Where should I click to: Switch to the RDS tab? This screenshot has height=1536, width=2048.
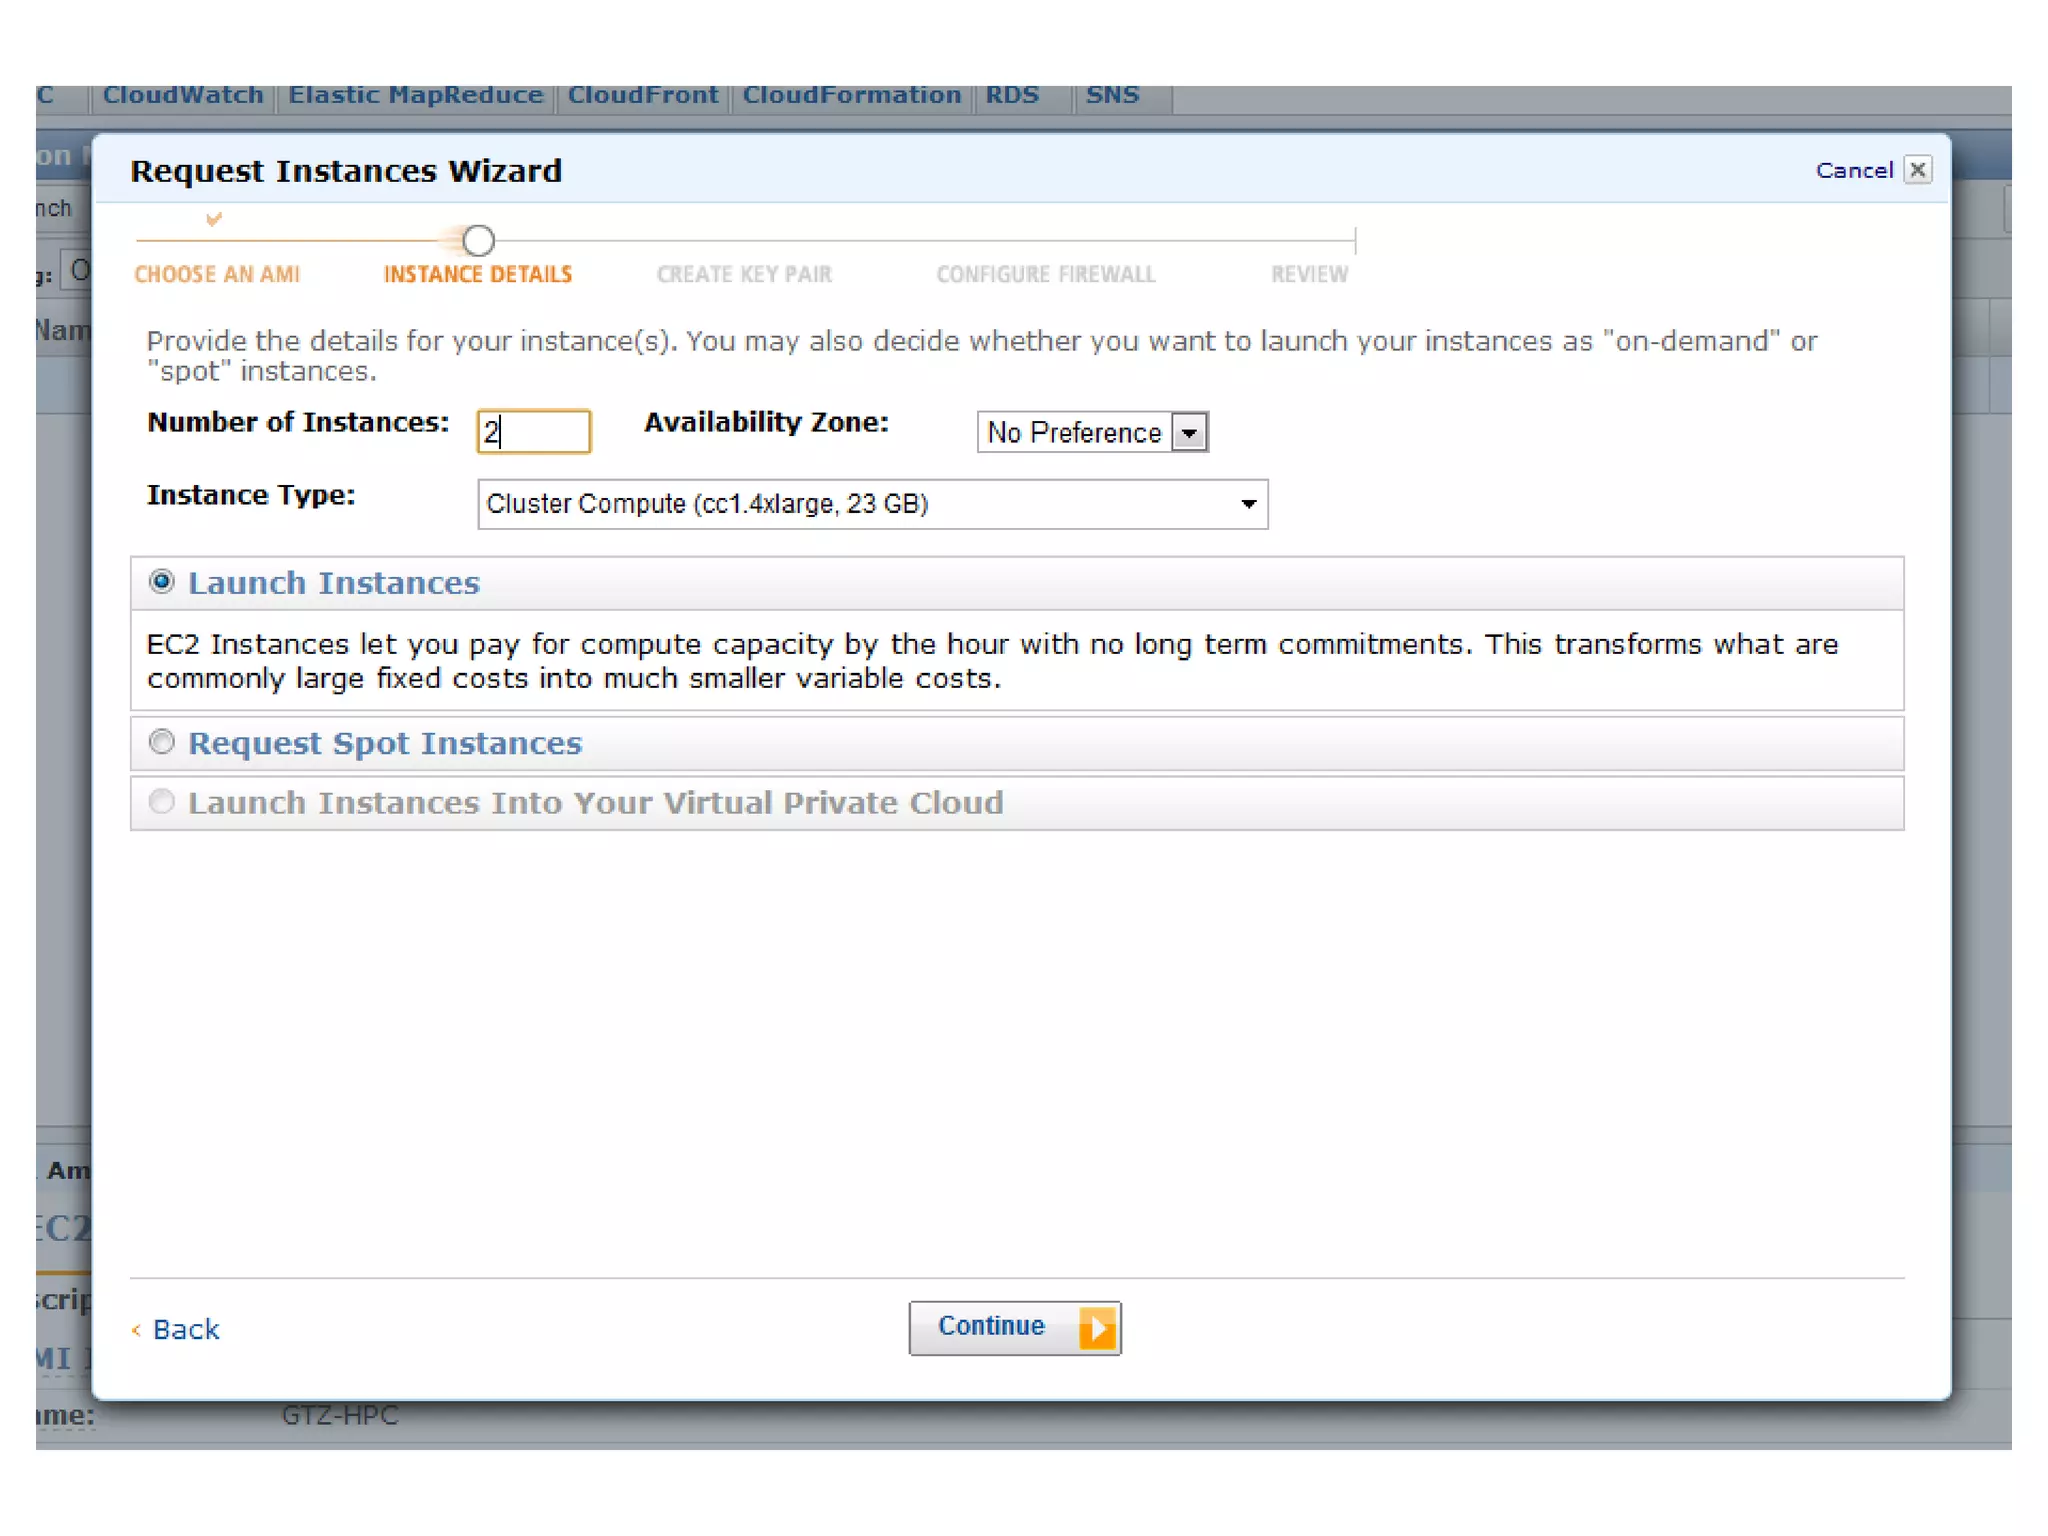tap(1012, 95)
